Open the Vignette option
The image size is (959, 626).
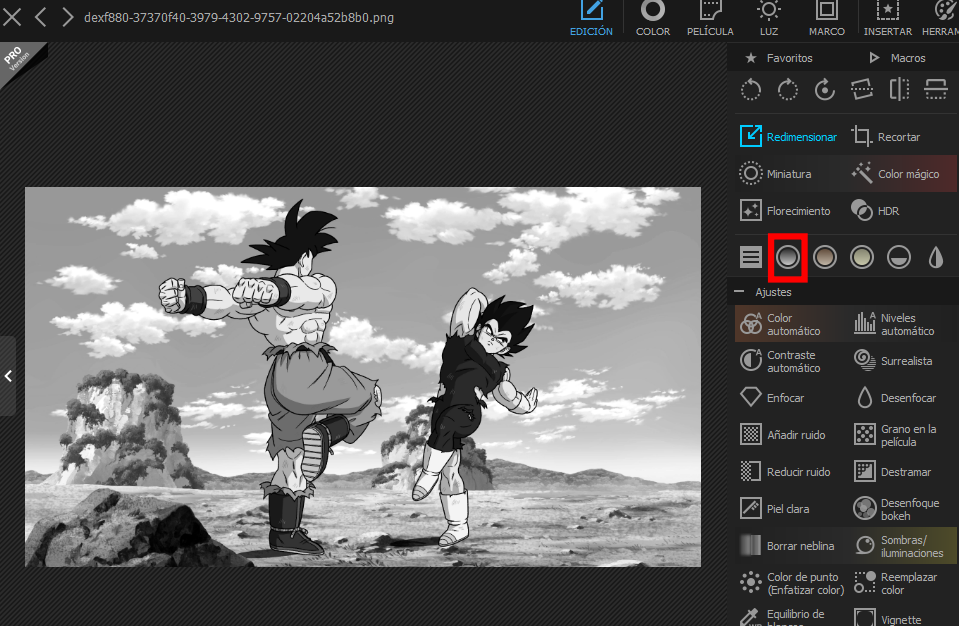pos(903,616)
